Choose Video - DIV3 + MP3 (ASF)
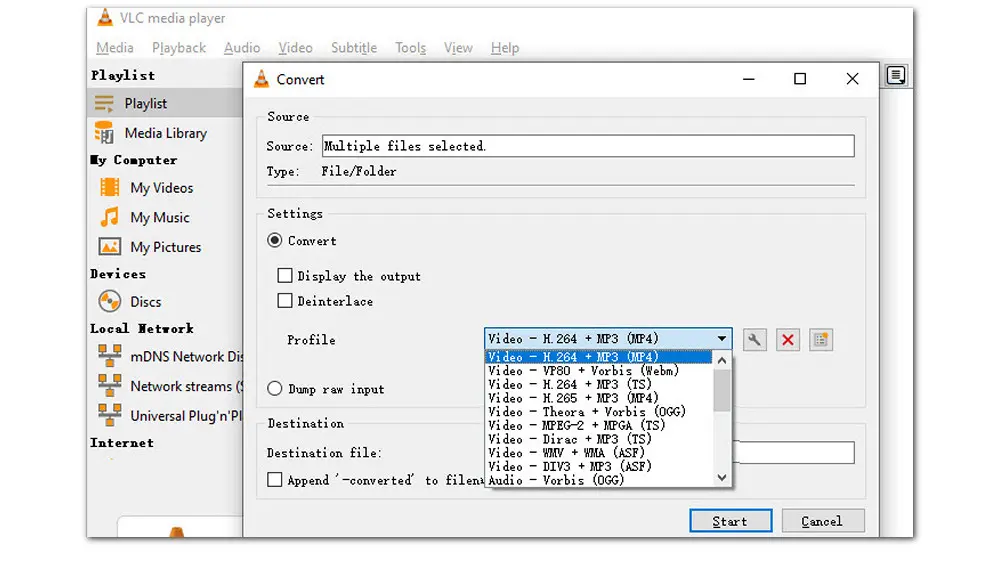This screenshot has height=580, width=1000. (598, 466)
